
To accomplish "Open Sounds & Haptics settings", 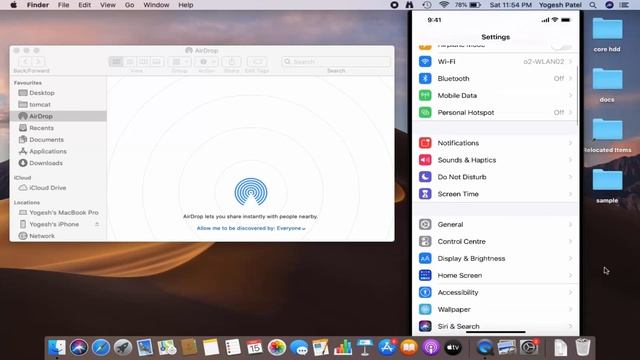I will click(496, 160).
